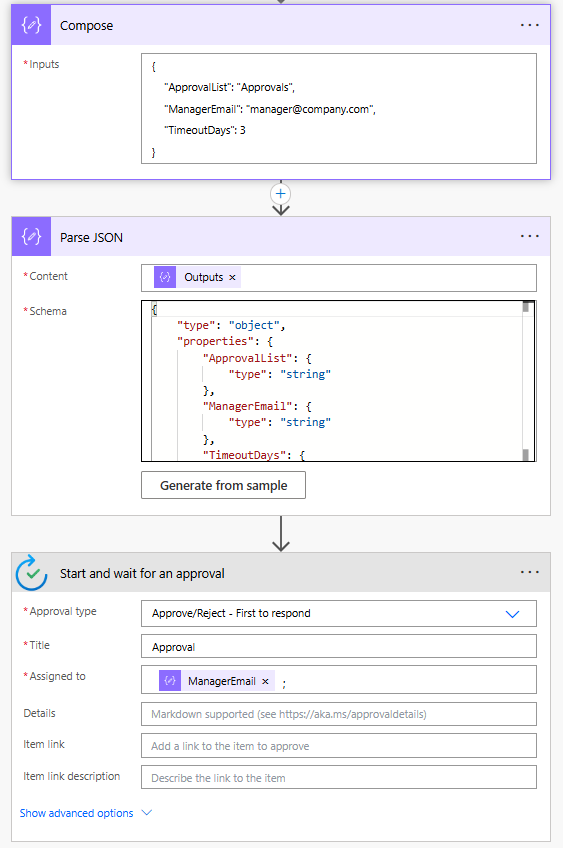The image size is (563, 848).
Task: Open the Compose action ellipsis menu
Action: coord(529,25)
